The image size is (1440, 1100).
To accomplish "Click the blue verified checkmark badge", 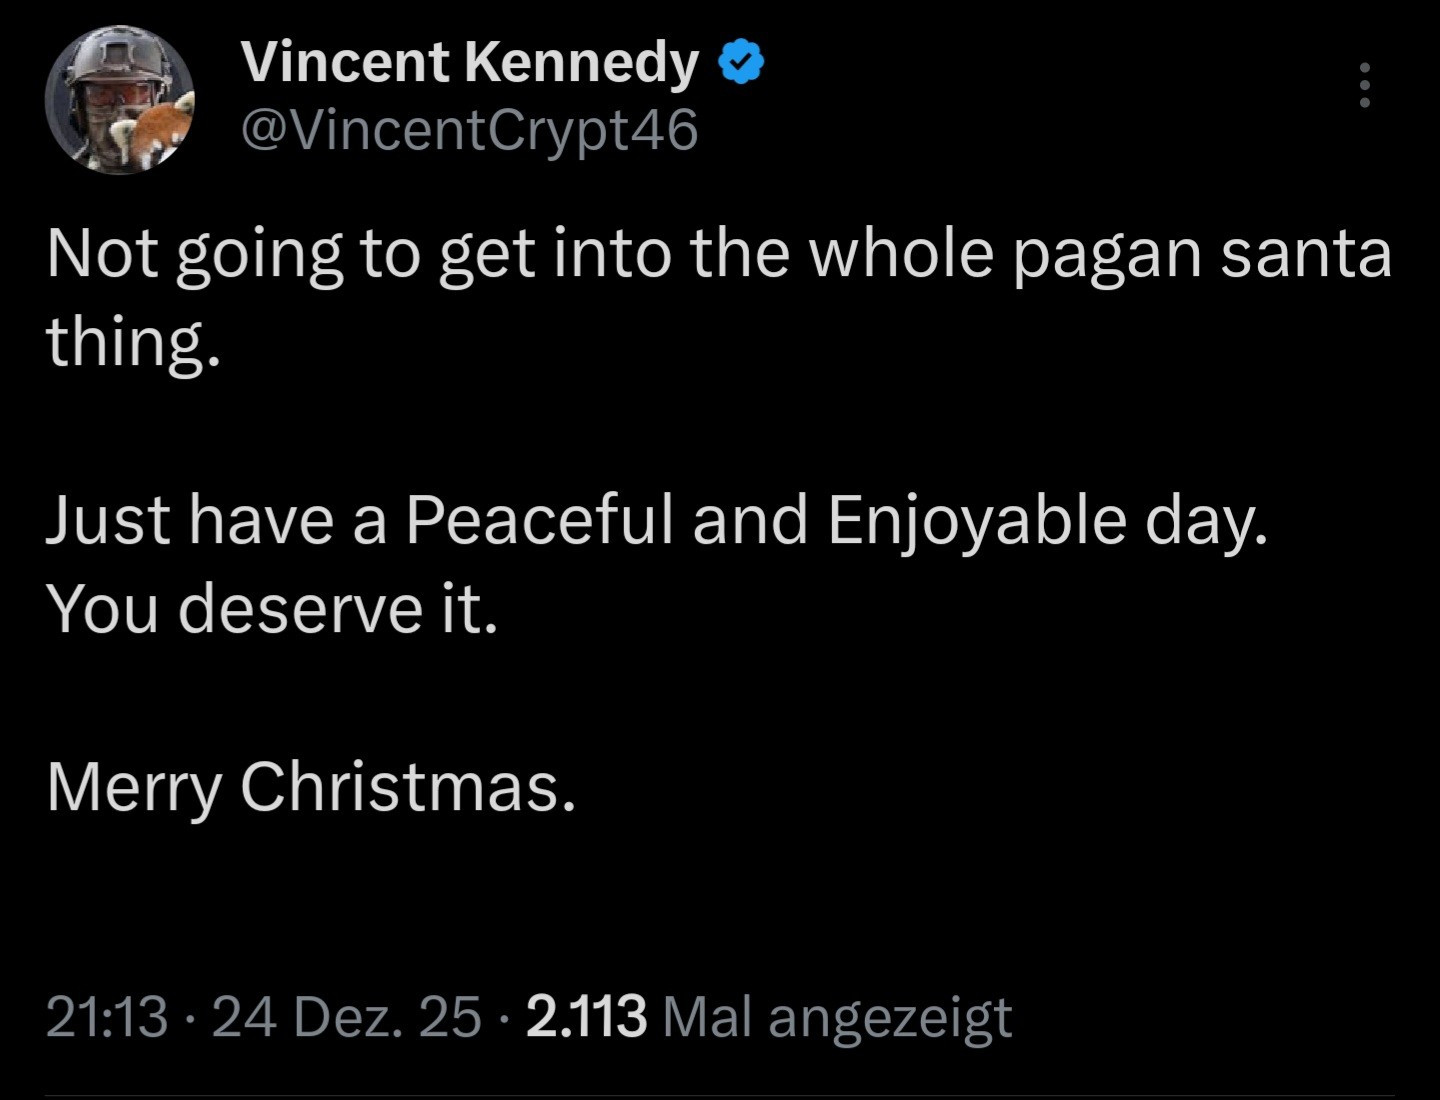I will (x=741, y=62).
